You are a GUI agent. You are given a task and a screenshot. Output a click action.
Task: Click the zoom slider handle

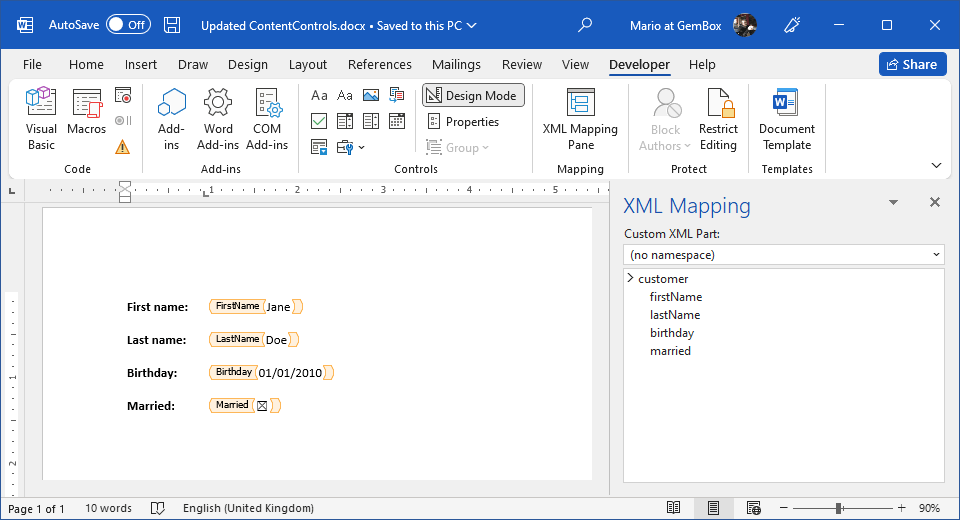[838, 508]
